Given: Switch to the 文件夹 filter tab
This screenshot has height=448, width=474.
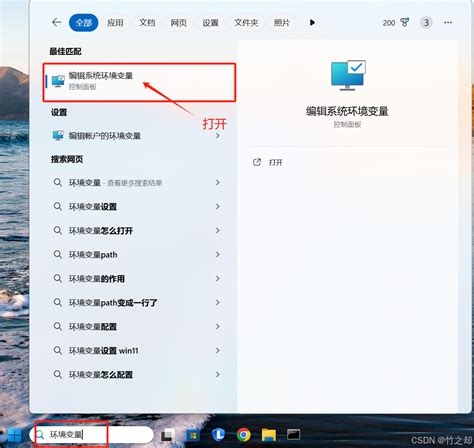Looking at the screenshot, I should click(246, 23).
